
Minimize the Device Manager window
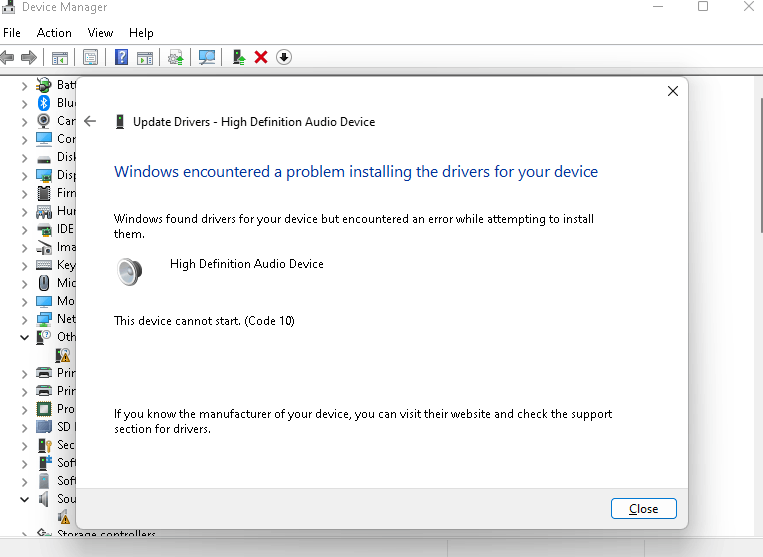point(658,6)
